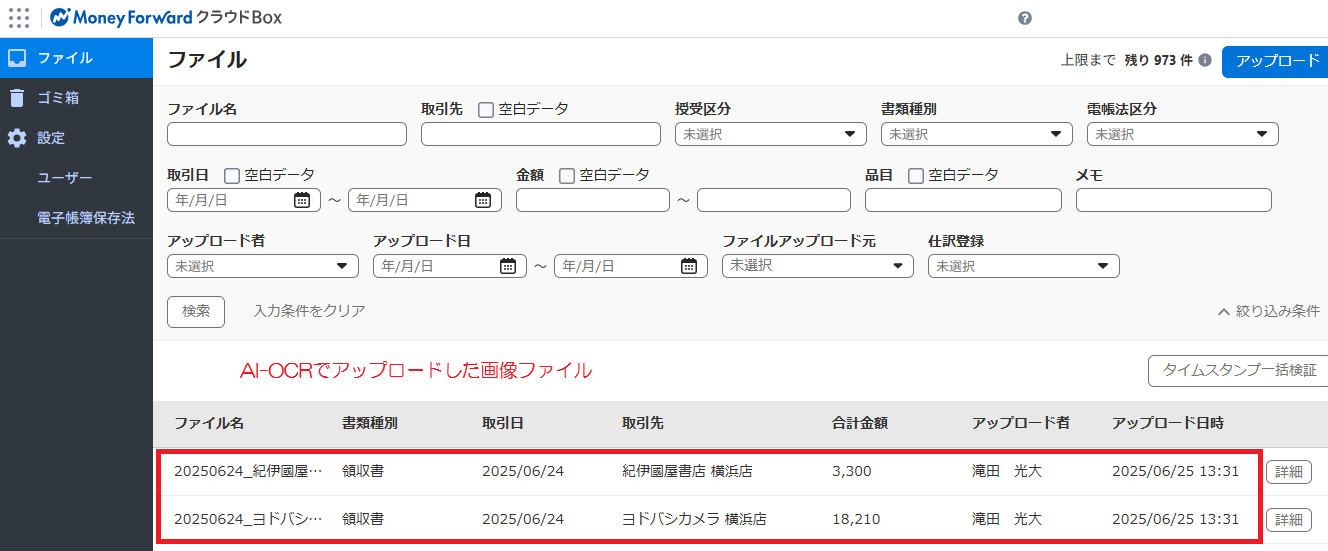Image resolution: width=1328 pixels, height=551 pixels.
Task: Open calendar for アップロード日 start date
Action: click(x=508, y=266)
